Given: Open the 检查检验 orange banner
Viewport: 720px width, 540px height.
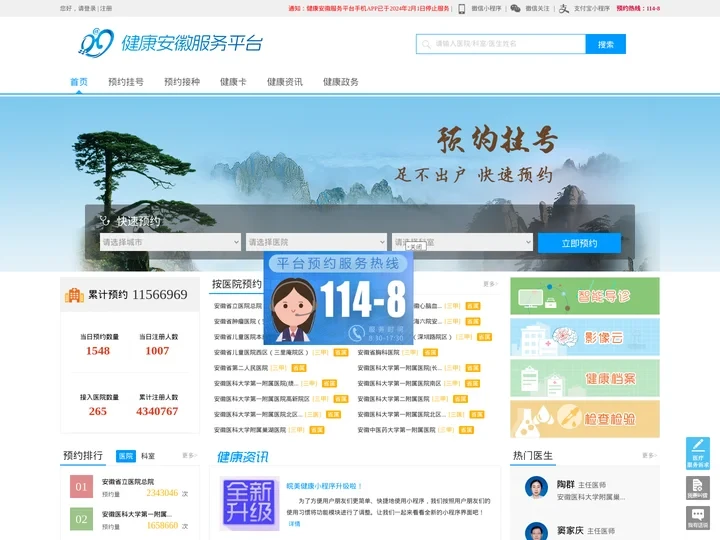Looking at the screenshot, I should 585,419.
